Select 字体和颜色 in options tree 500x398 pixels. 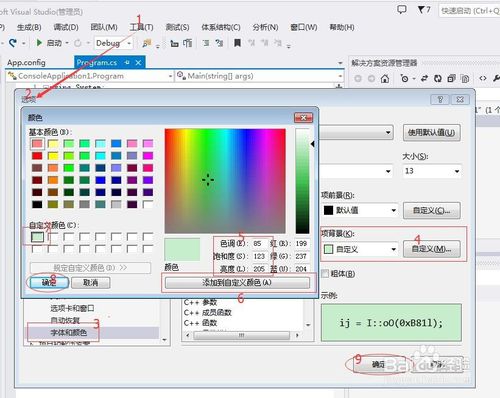(69, 332)
